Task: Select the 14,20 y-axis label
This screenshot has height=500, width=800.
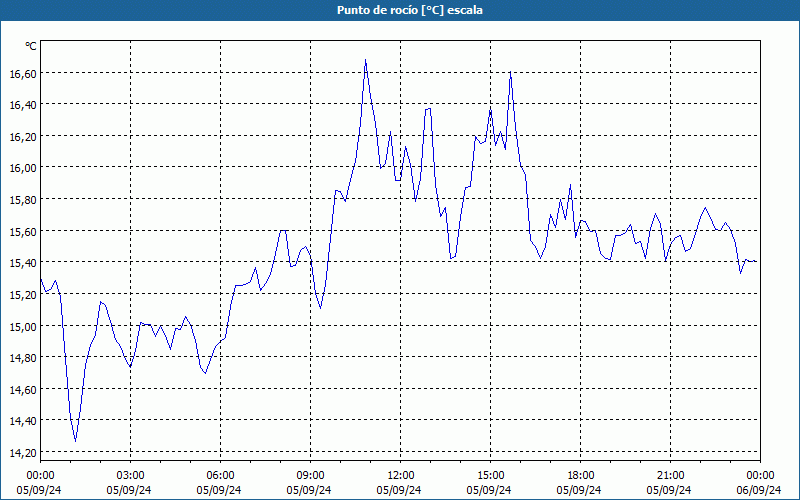Action: point(23,454)
